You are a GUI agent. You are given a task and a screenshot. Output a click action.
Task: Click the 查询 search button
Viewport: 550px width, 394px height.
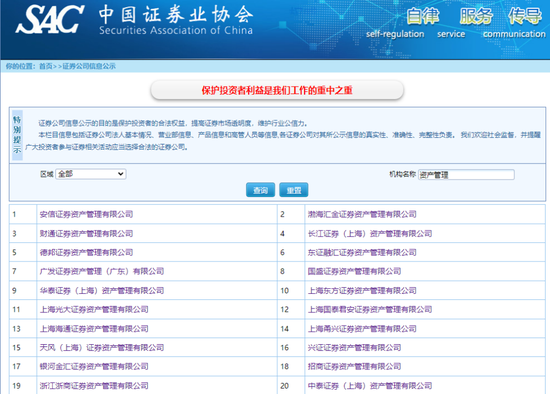[x=260, y=190]
